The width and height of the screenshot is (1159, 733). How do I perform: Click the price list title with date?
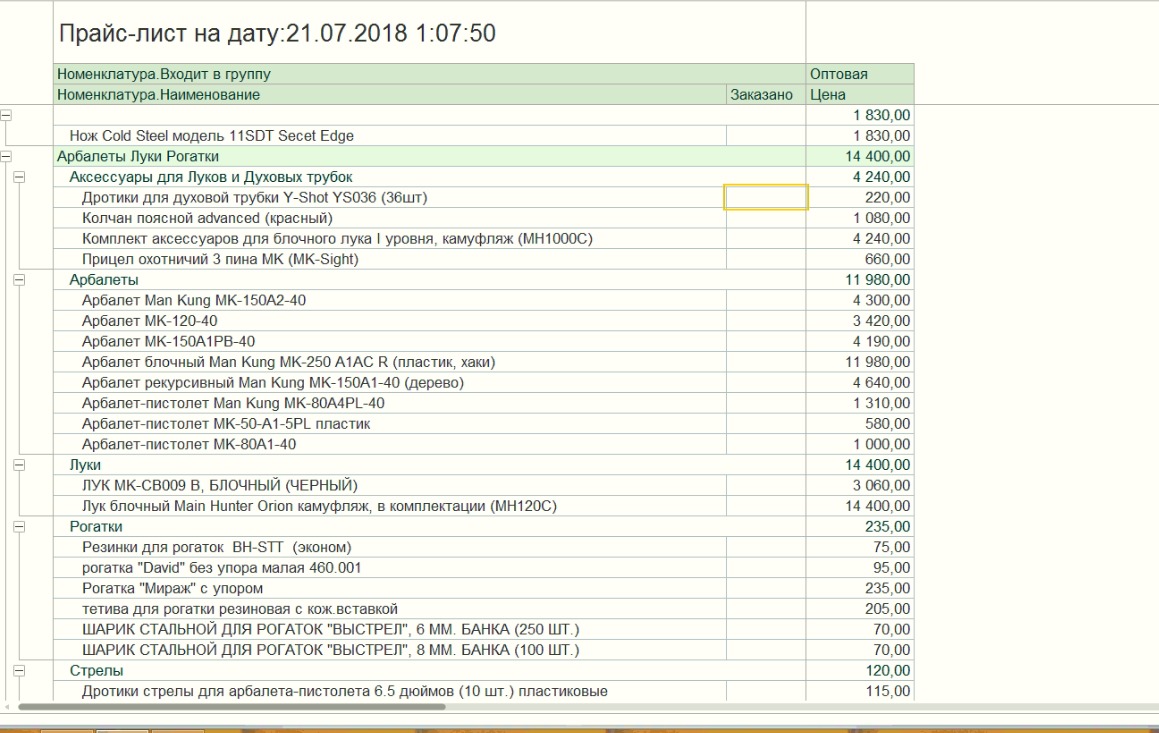277,34
